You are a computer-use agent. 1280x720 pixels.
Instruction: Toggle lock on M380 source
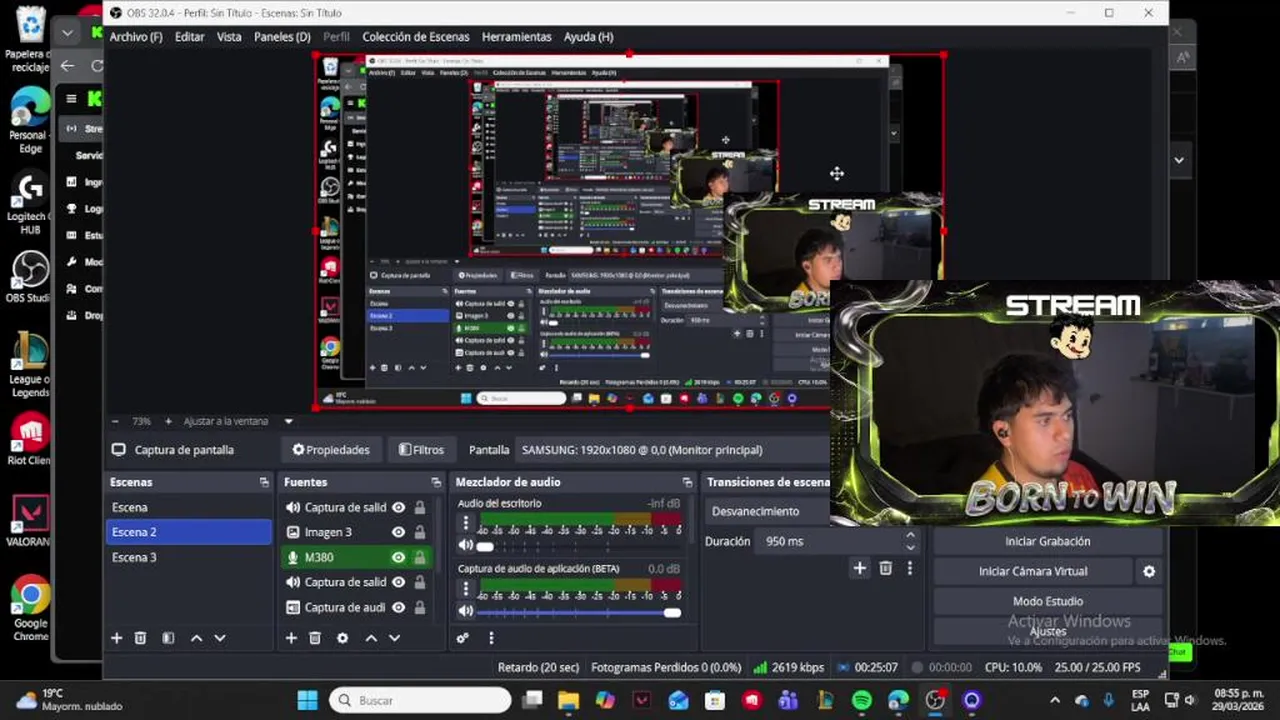pyautogui.click(x=420, y=557)
